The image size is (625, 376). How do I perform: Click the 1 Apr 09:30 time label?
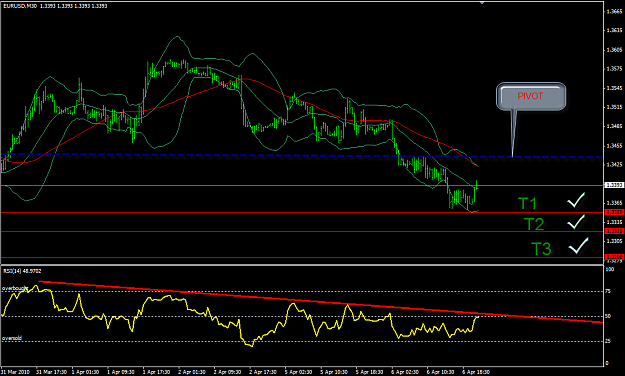121,372
